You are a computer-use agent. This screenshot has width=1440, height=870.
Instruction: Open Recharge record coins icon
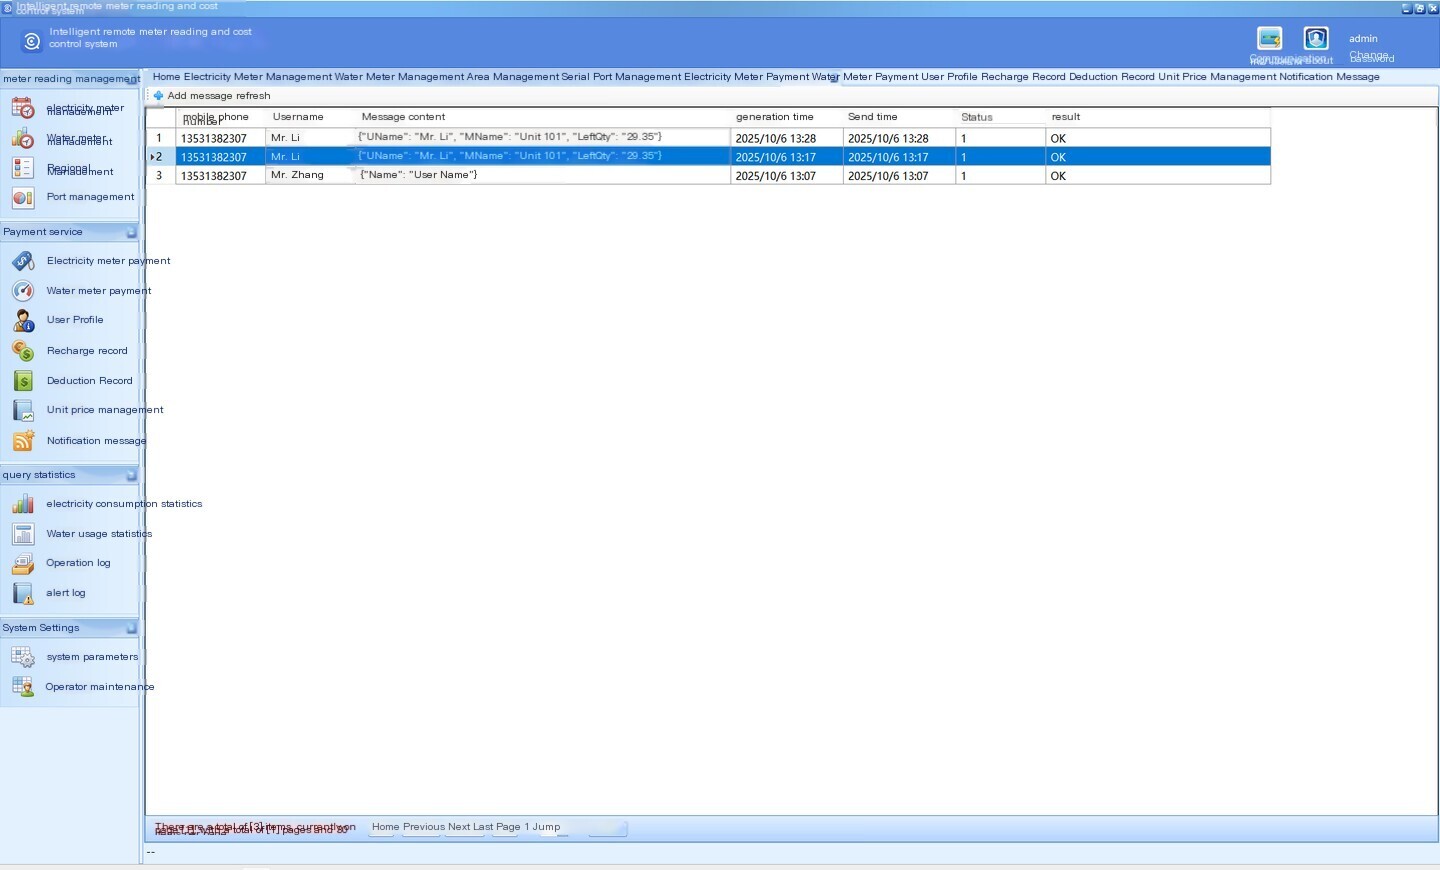(23, 351)
